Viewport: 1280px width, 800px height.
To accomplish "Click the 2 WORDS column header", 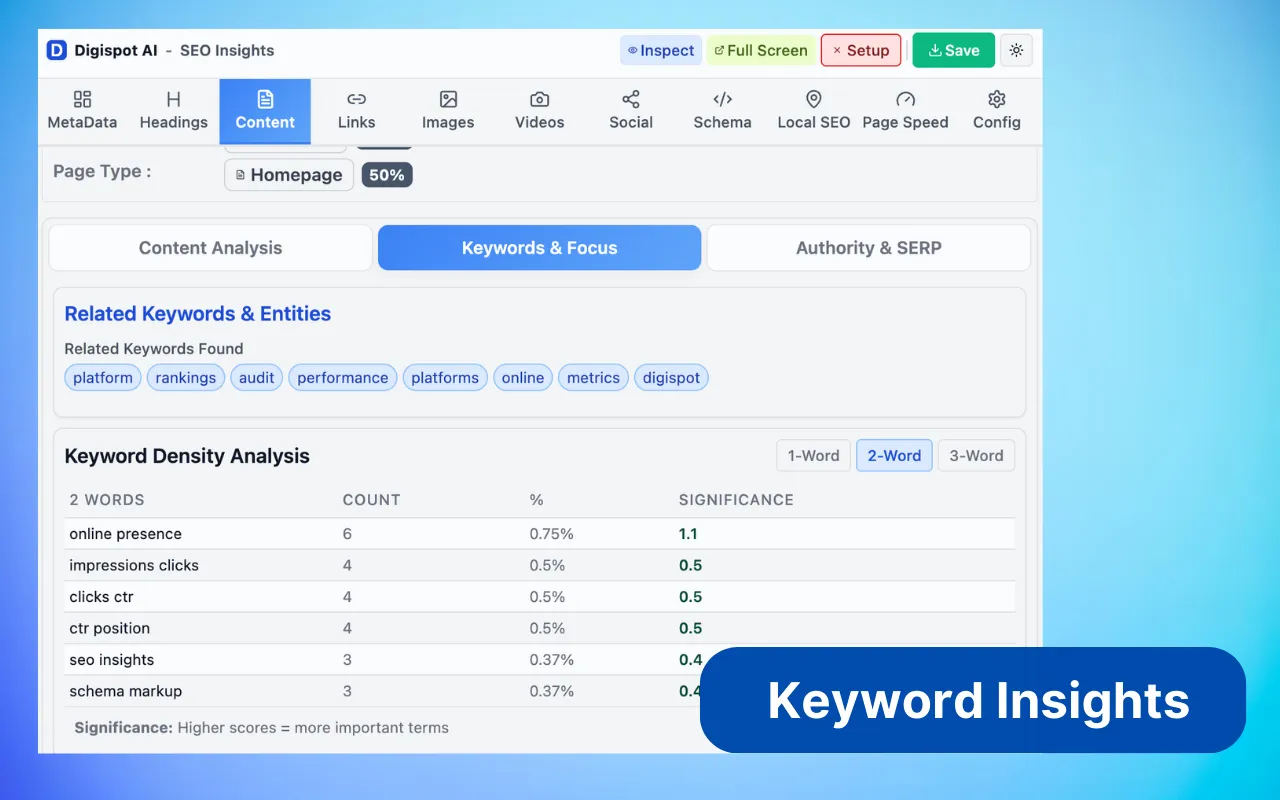I will (107, 500).
